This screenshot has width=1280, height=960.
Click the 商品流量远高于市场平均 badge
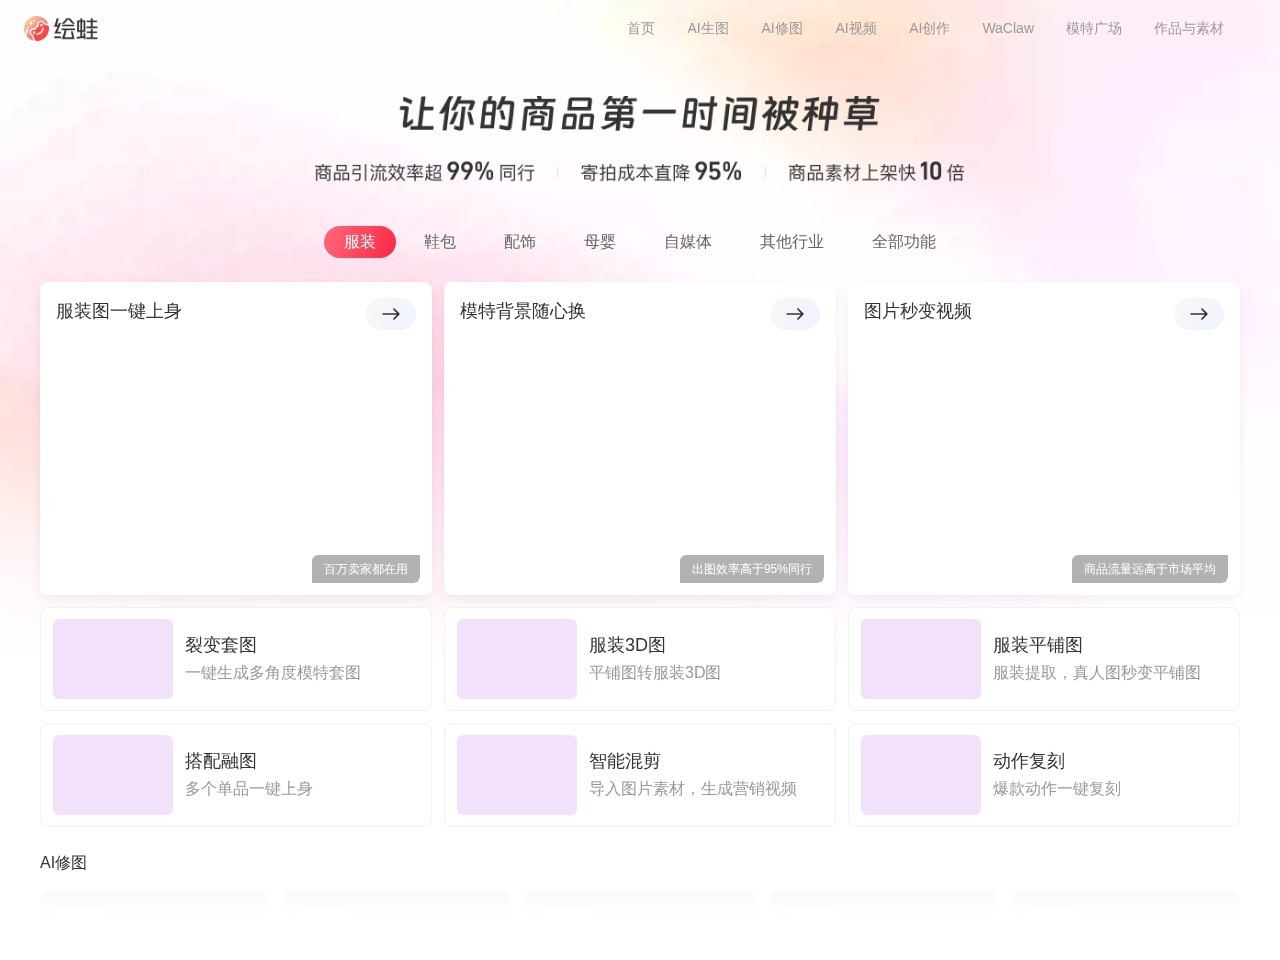point(1150,569)
